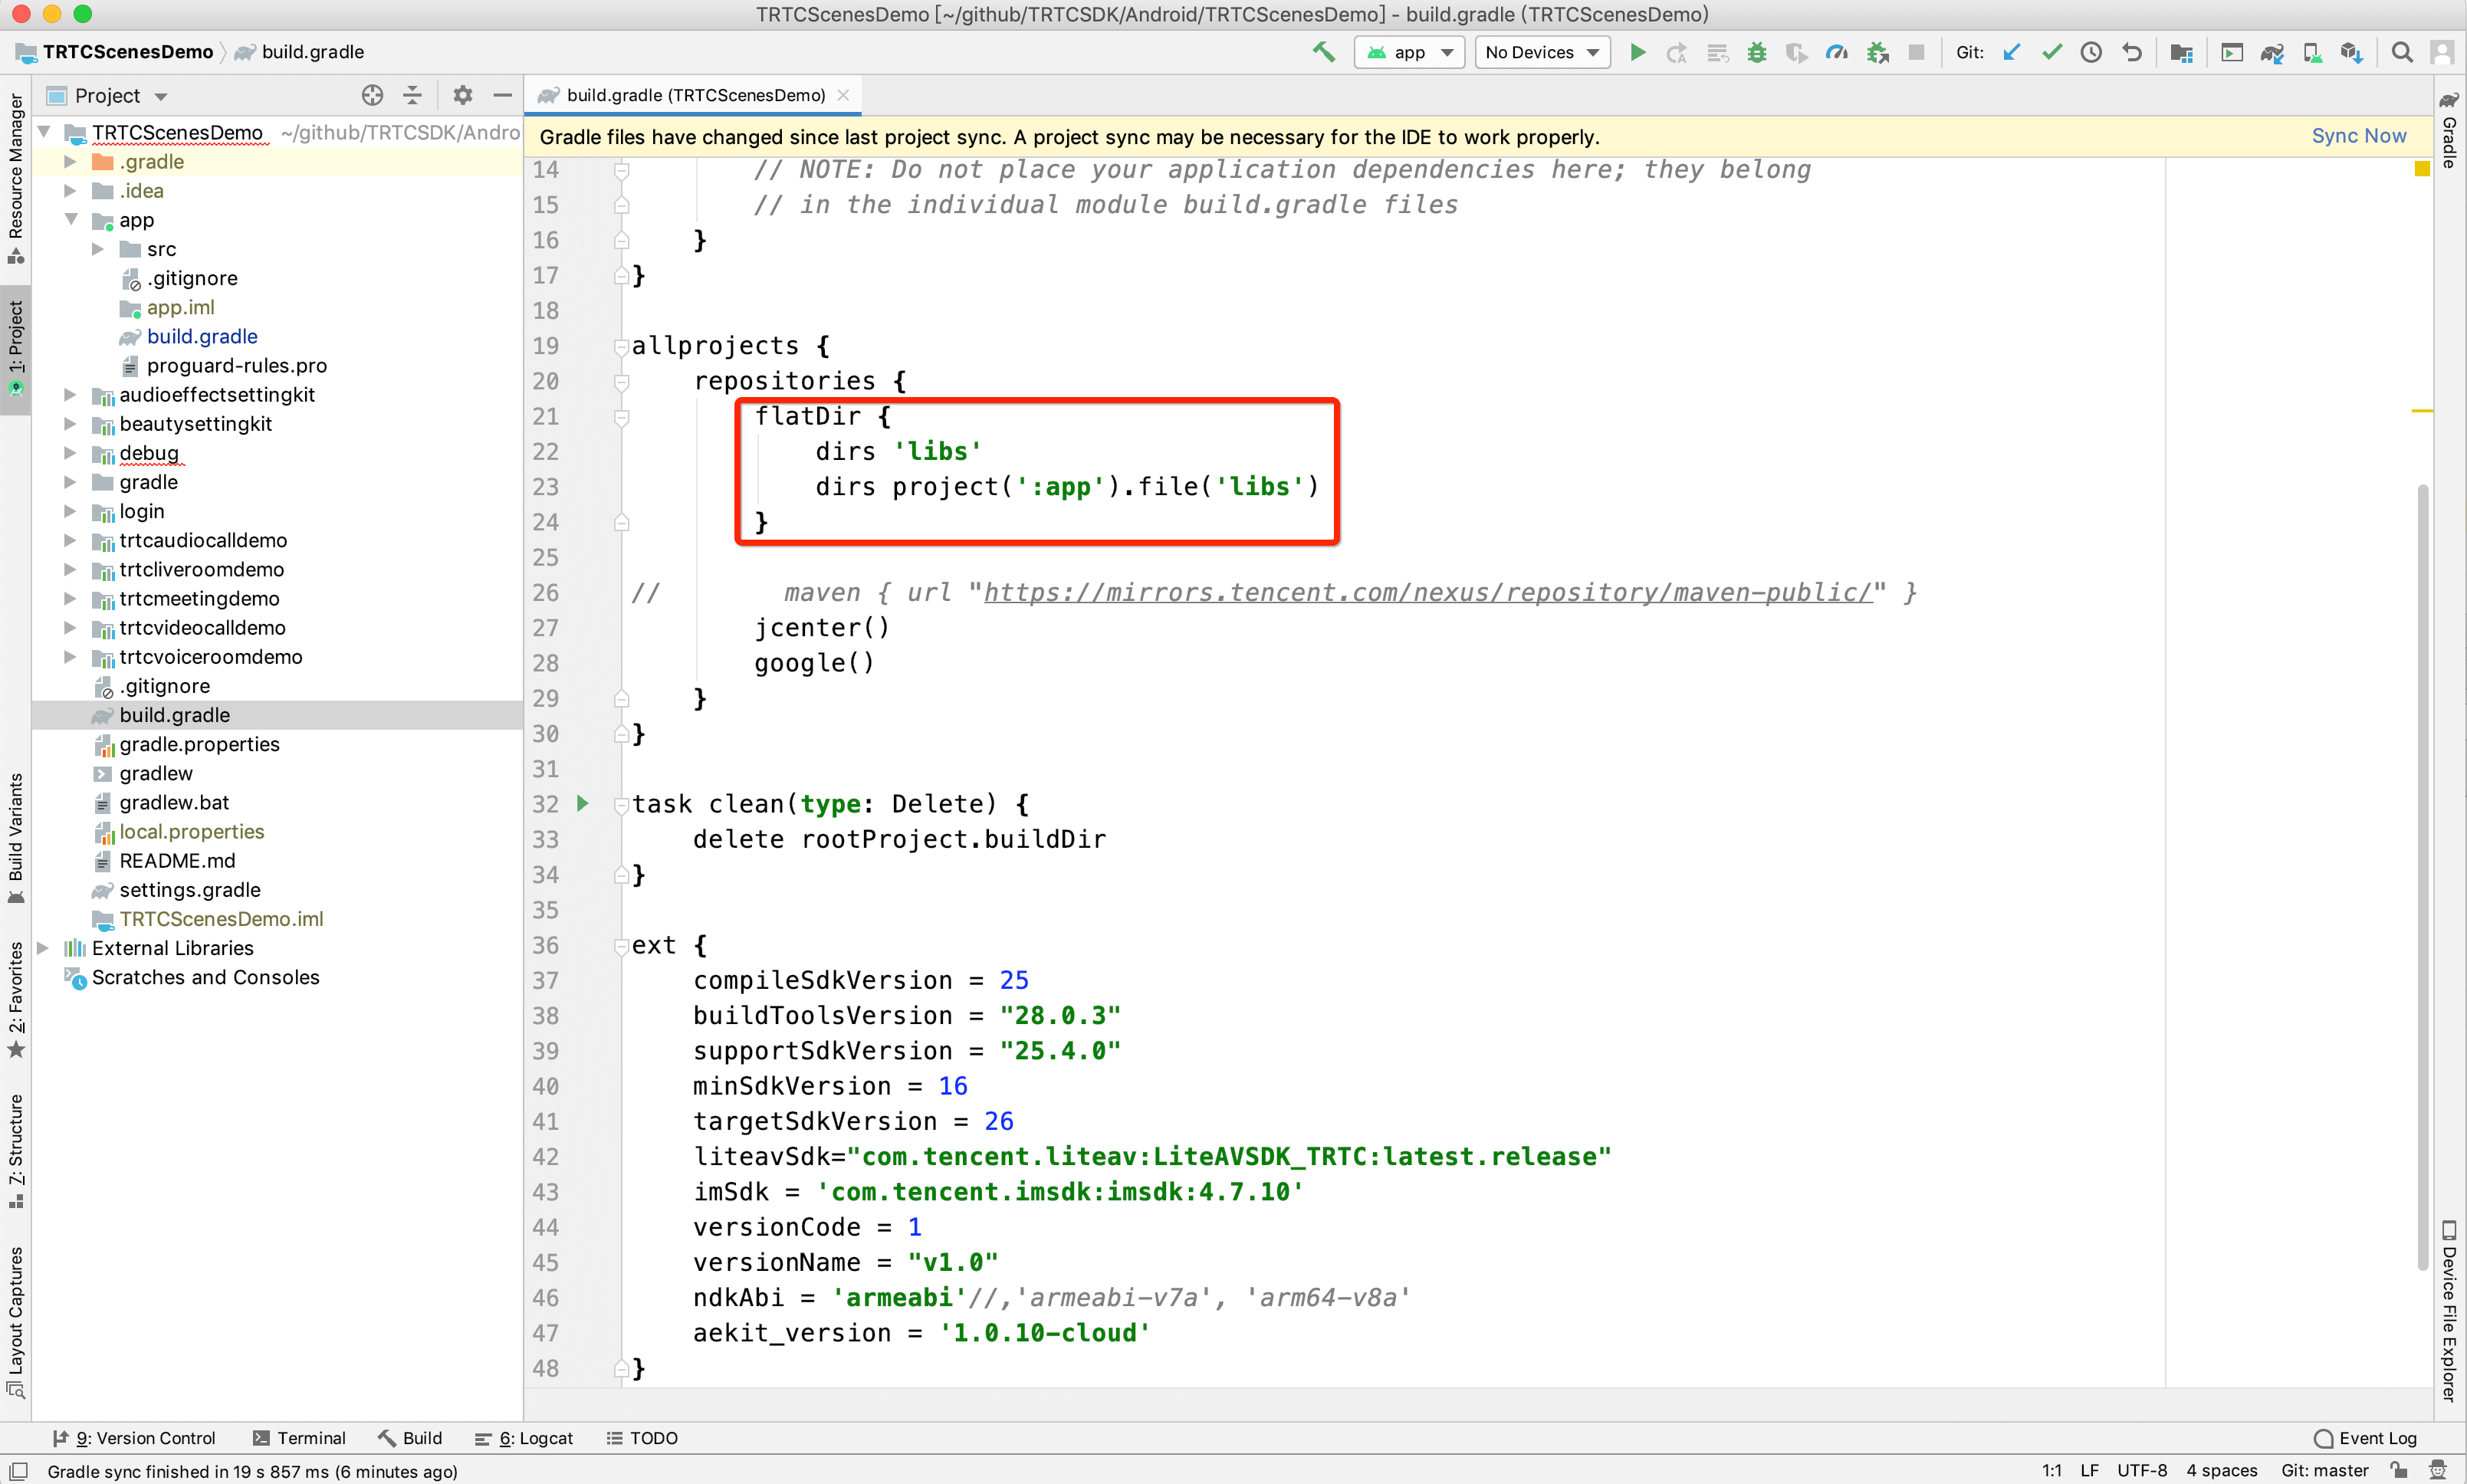This screenshot has width=2467, height=1484.
Task: Open settings.gradle in the project tree
Action: [x=189, y=889]
